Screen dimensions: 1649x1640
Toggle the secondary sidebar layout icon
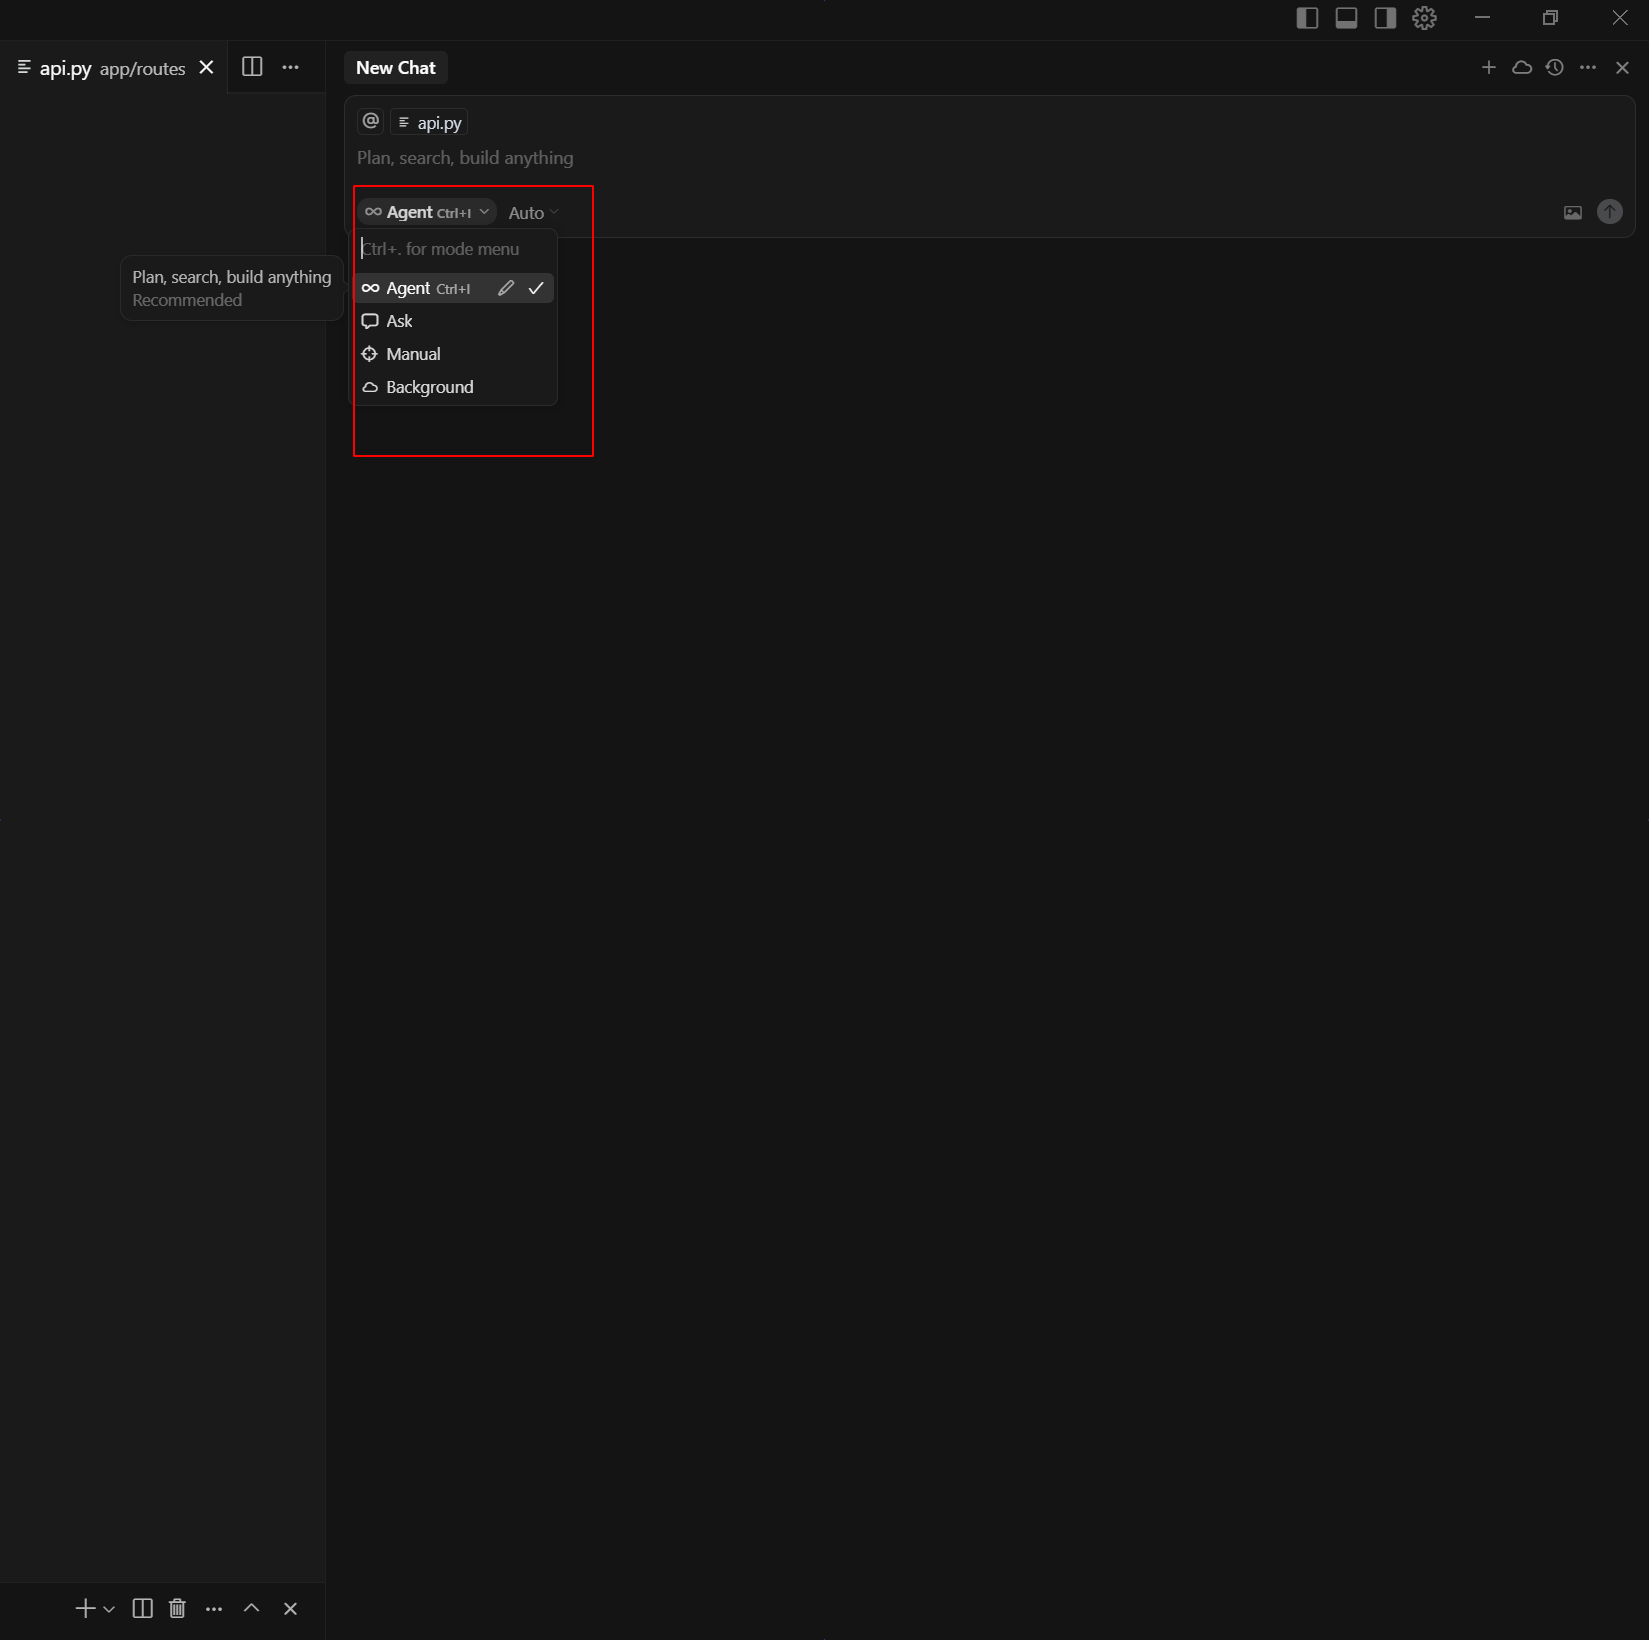tap(1385, 18)
